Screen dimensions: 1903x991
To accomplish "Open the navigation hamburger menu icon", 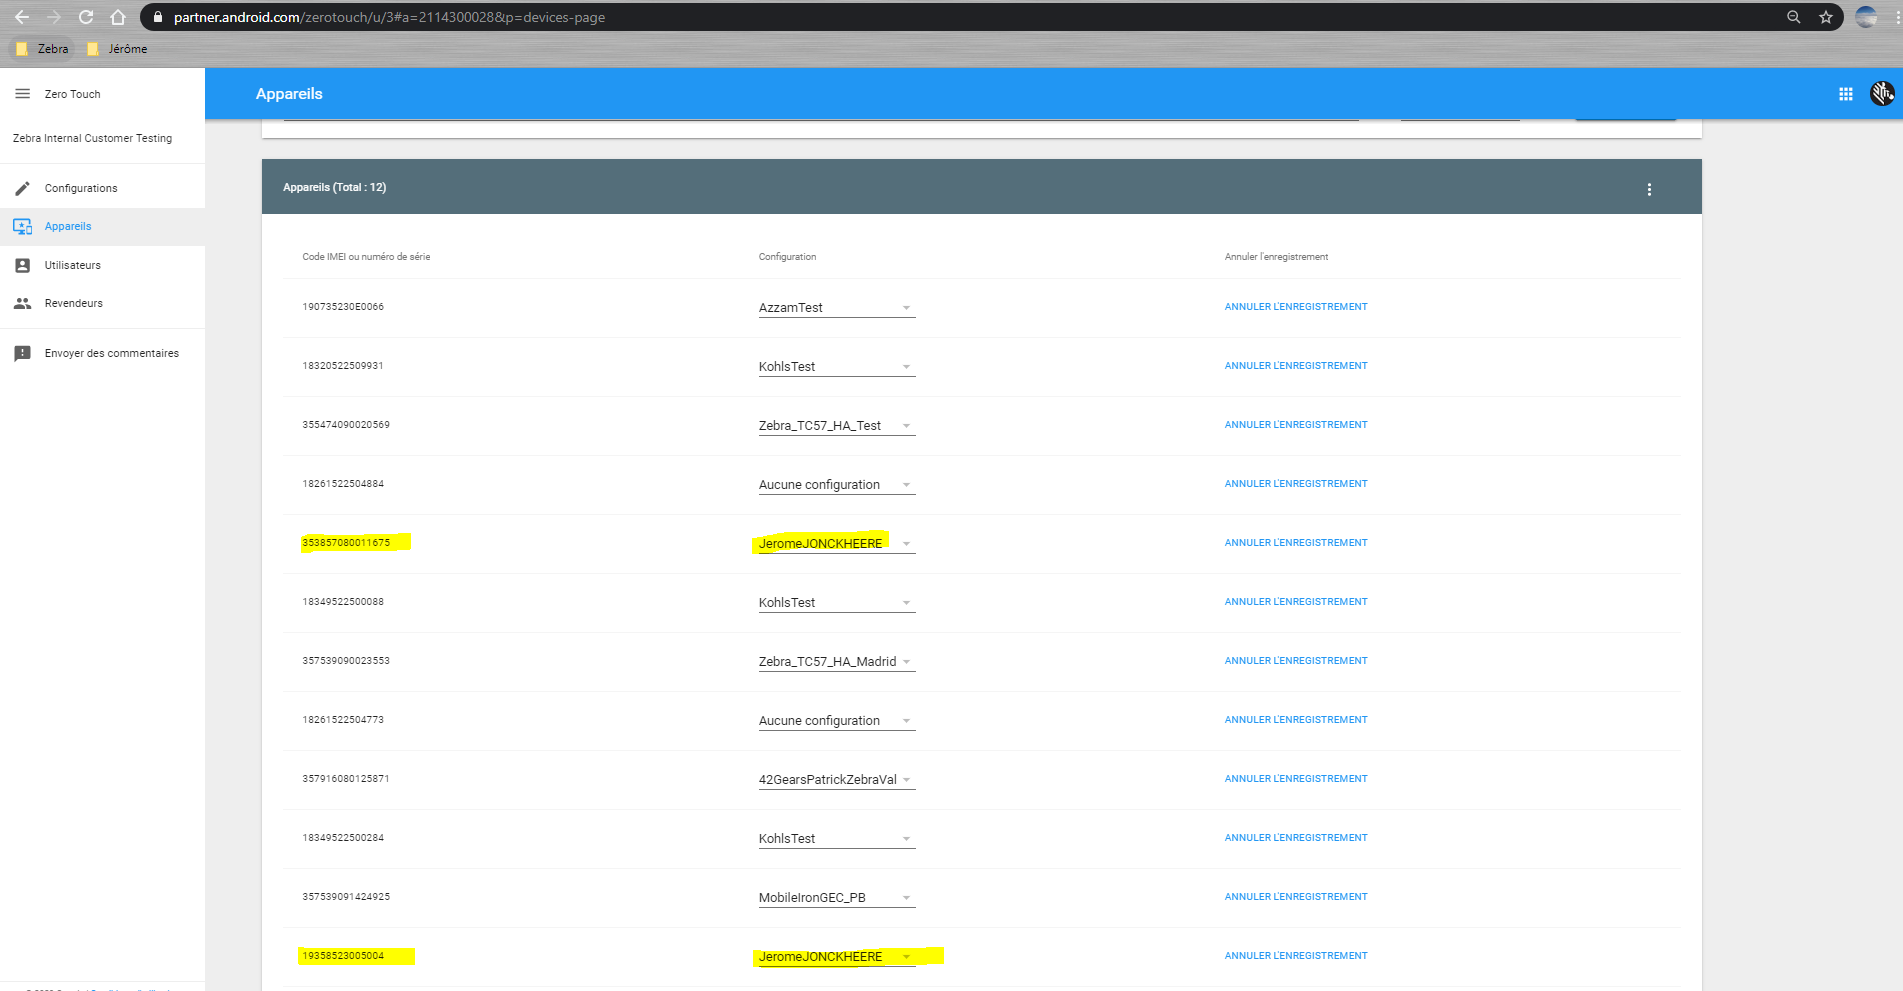I will click(x=22, y=93).
